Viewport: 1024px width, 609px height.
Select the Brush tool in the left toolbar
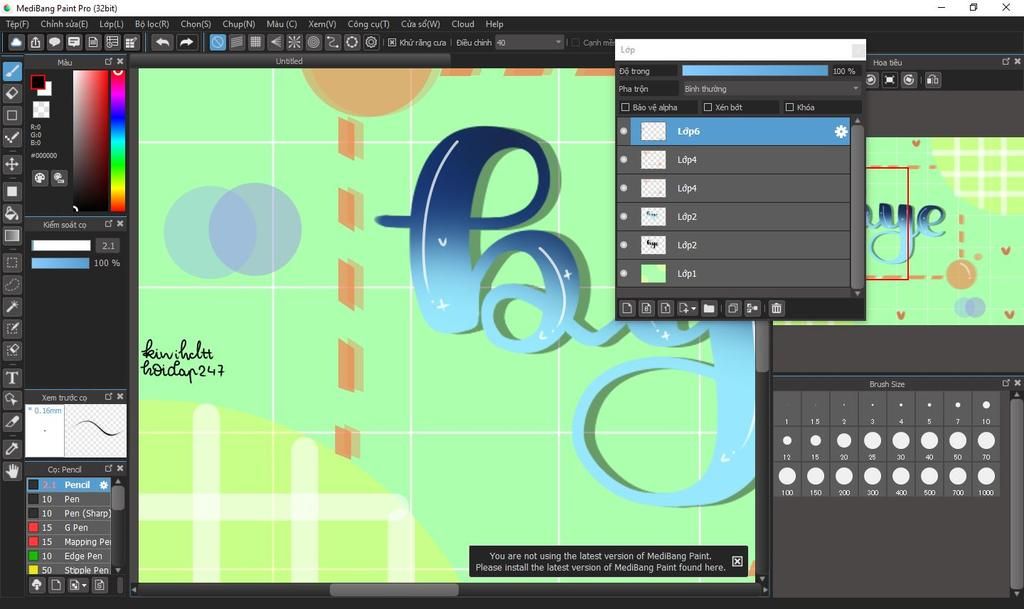12,71
